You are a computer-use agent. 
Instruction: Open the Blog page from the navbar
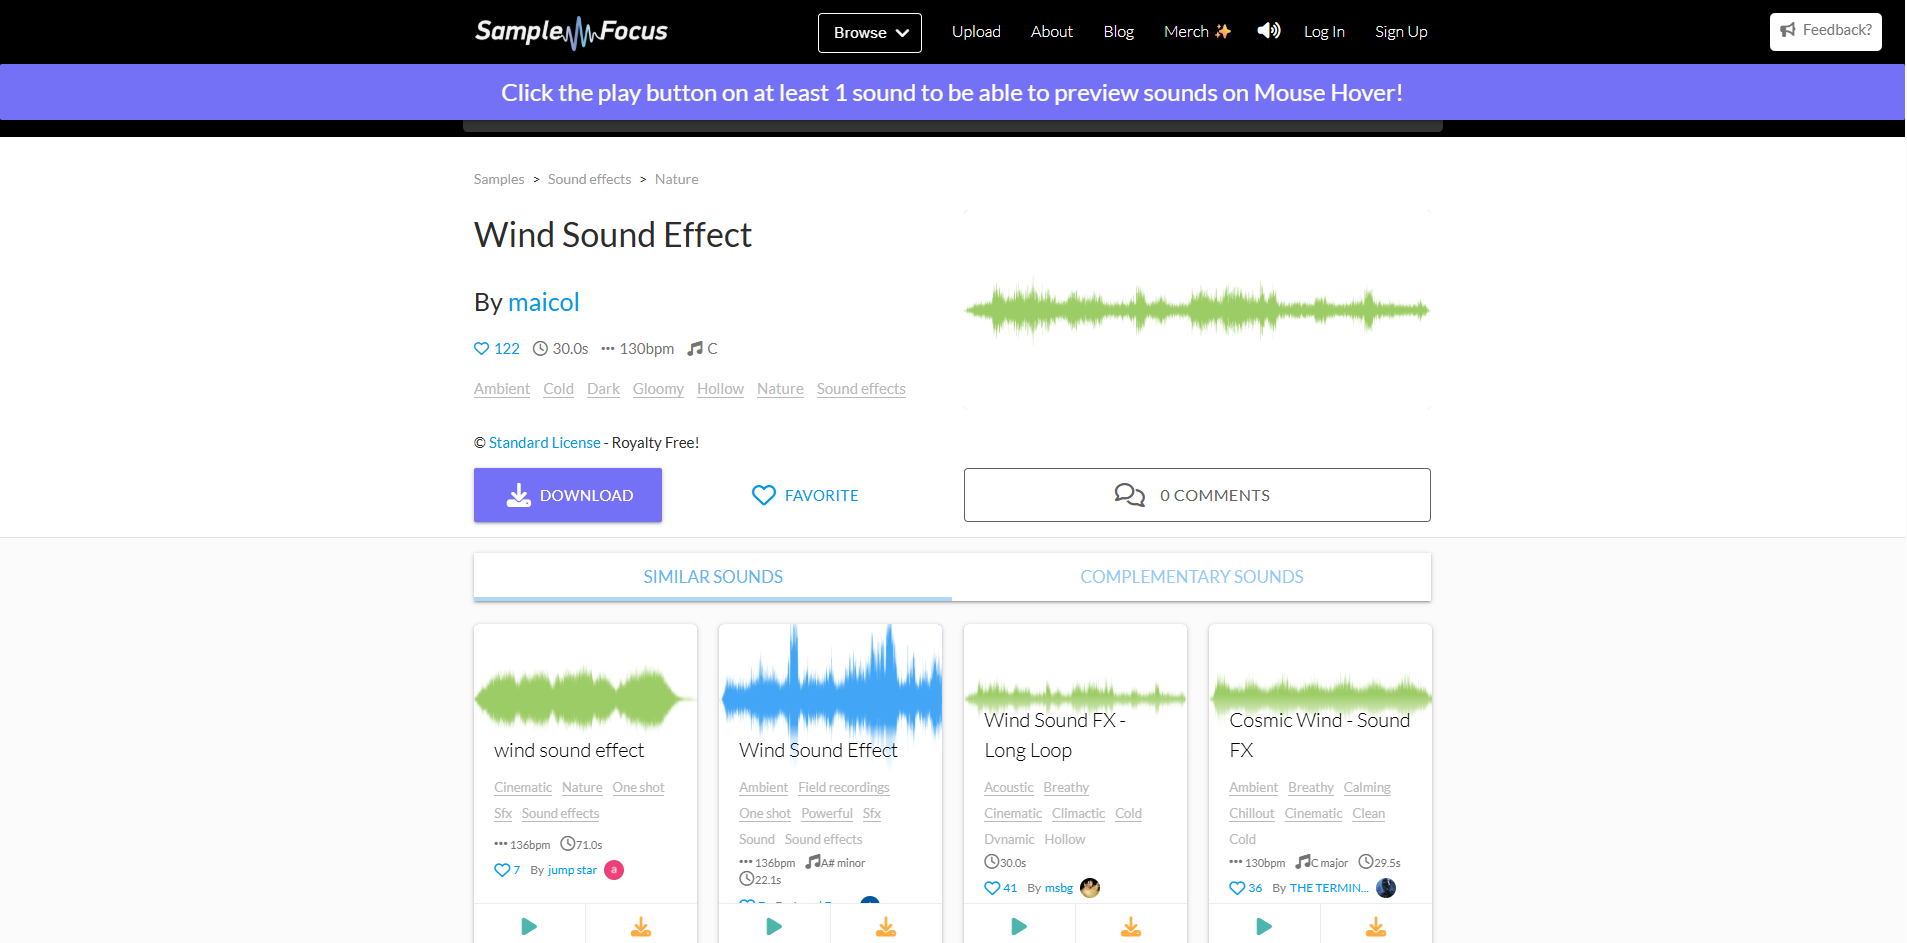1117,31
